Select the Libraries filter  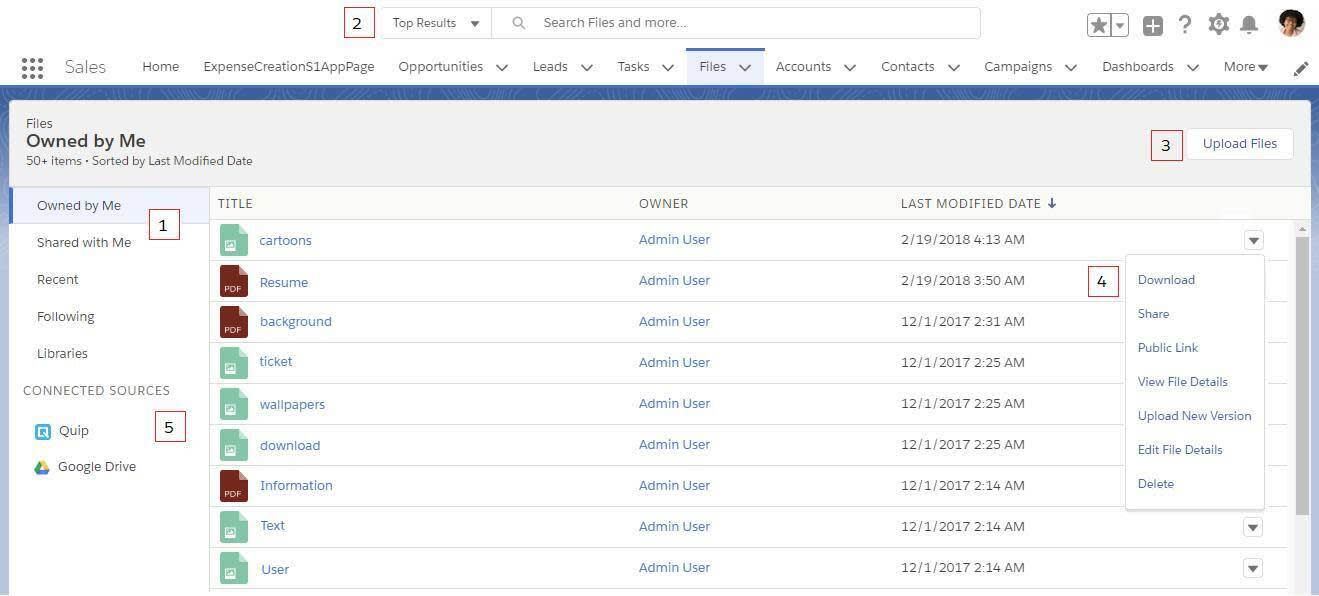[x=62, y=354]
